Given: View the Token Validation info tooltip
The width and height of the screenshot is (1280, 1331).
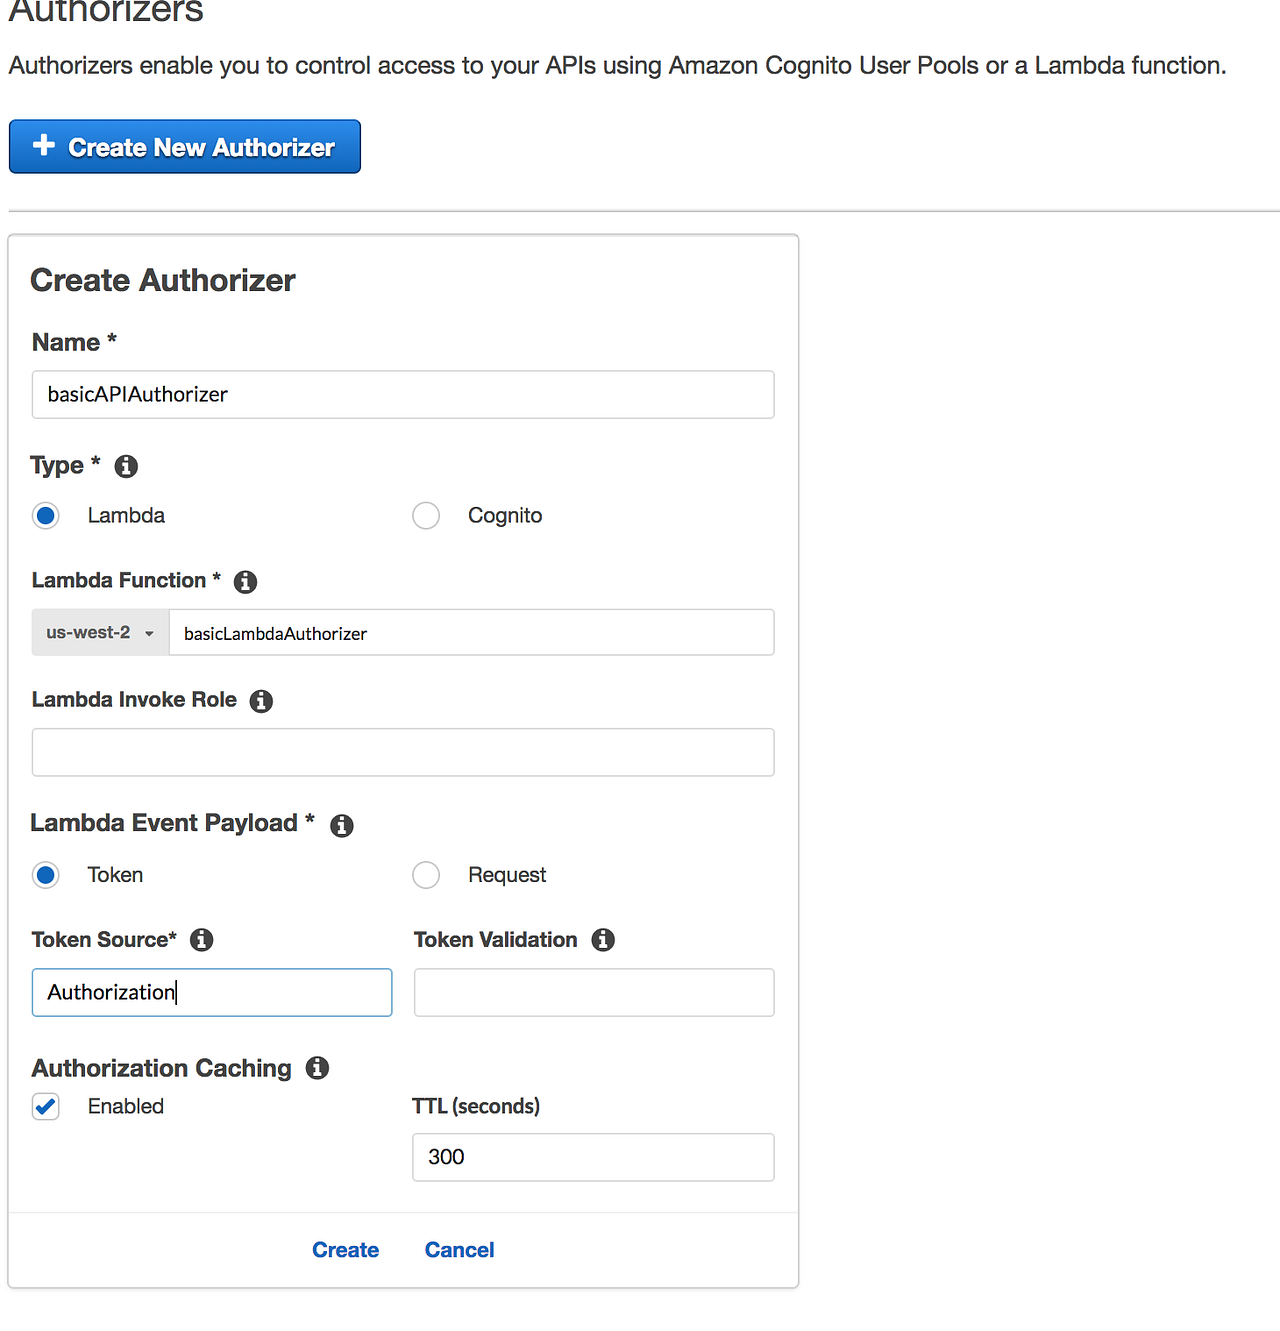Looking at the screenshot, I should [603, 940].
